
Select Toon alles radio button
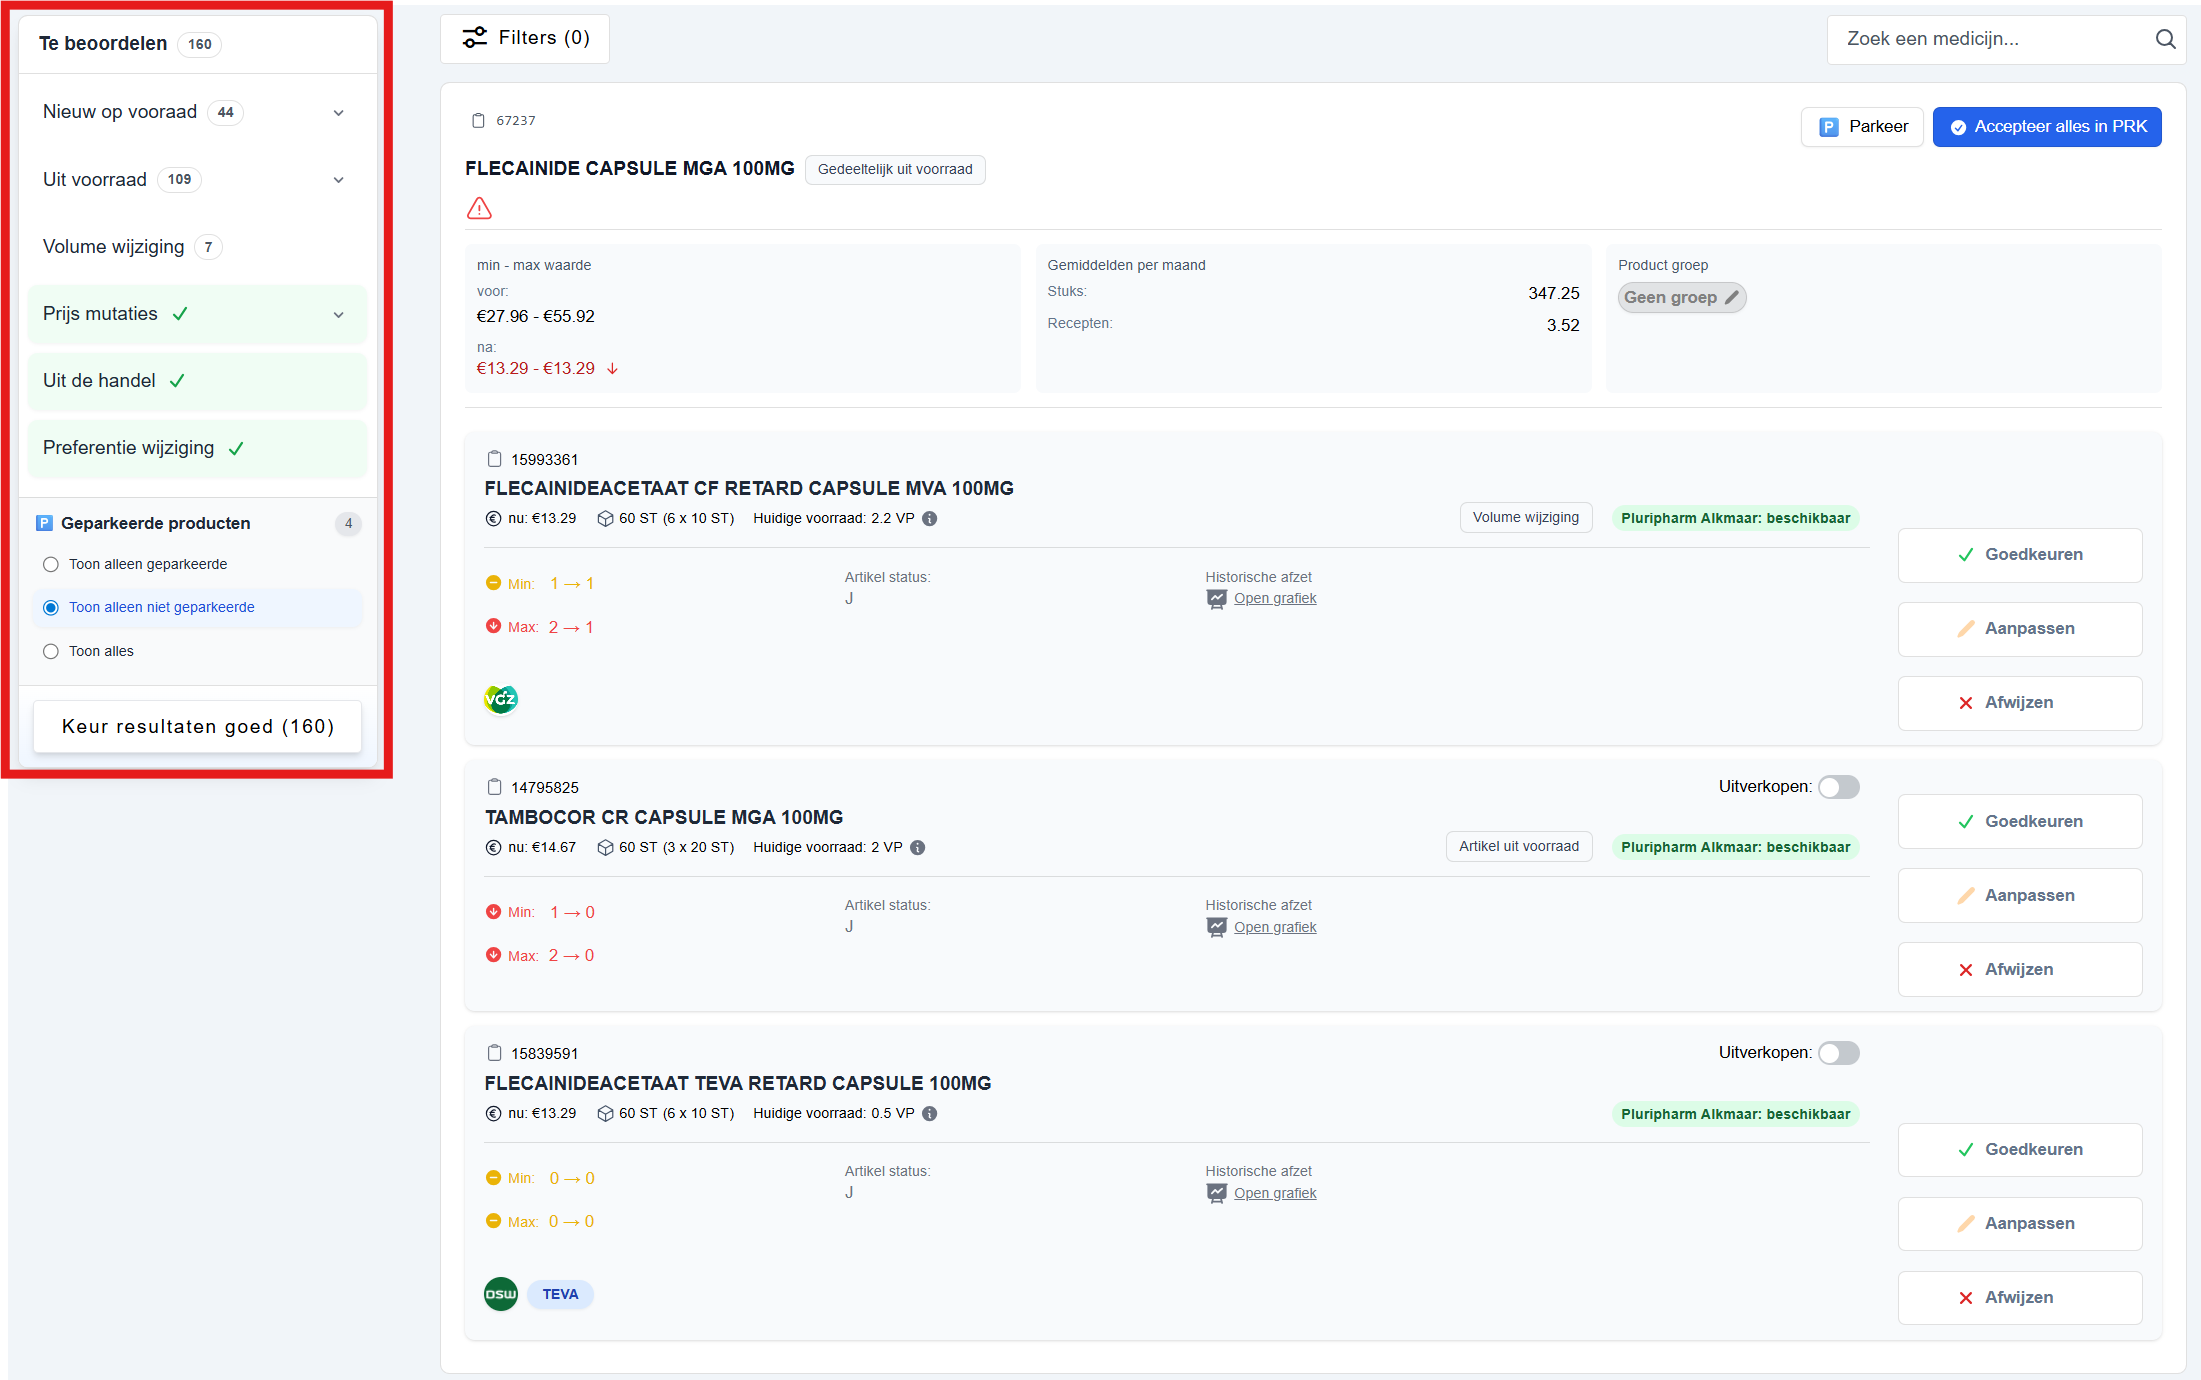pos(51,651)
